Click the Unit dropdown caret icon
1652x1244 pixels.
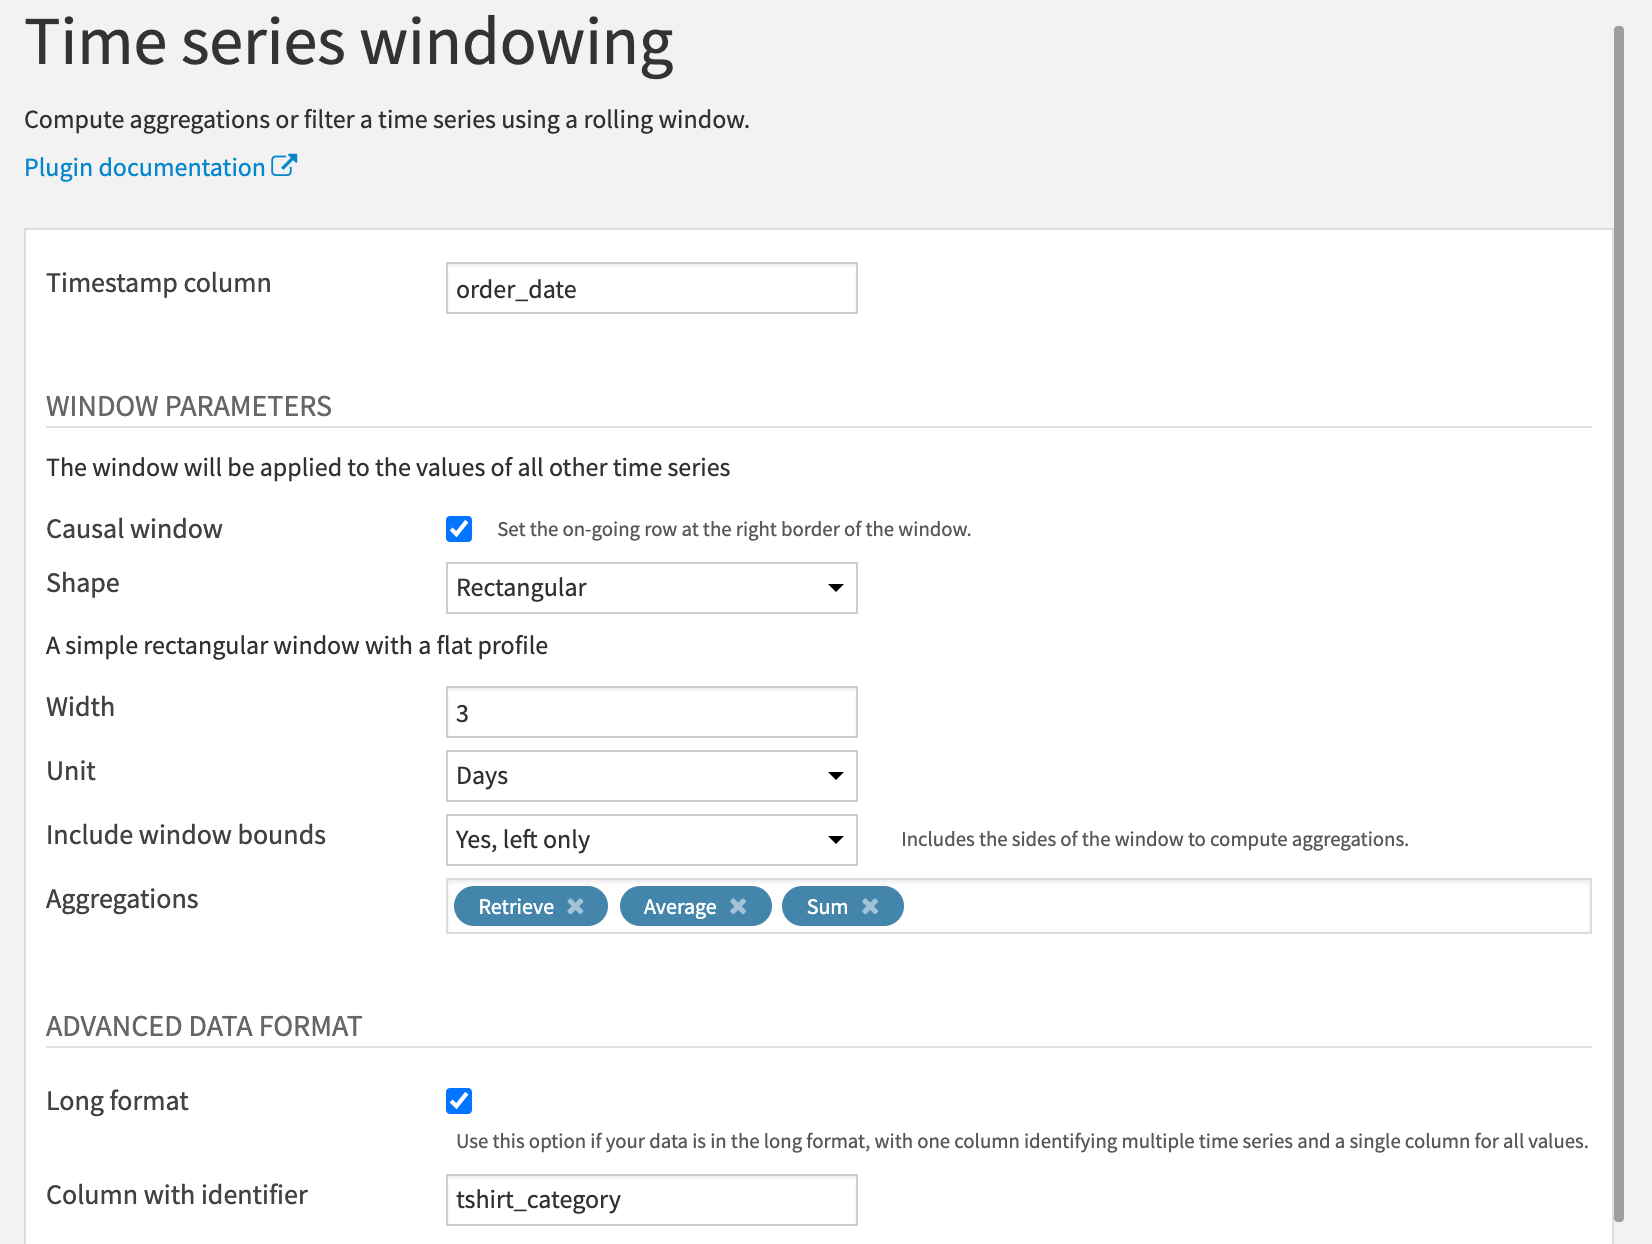click(835, 775)
